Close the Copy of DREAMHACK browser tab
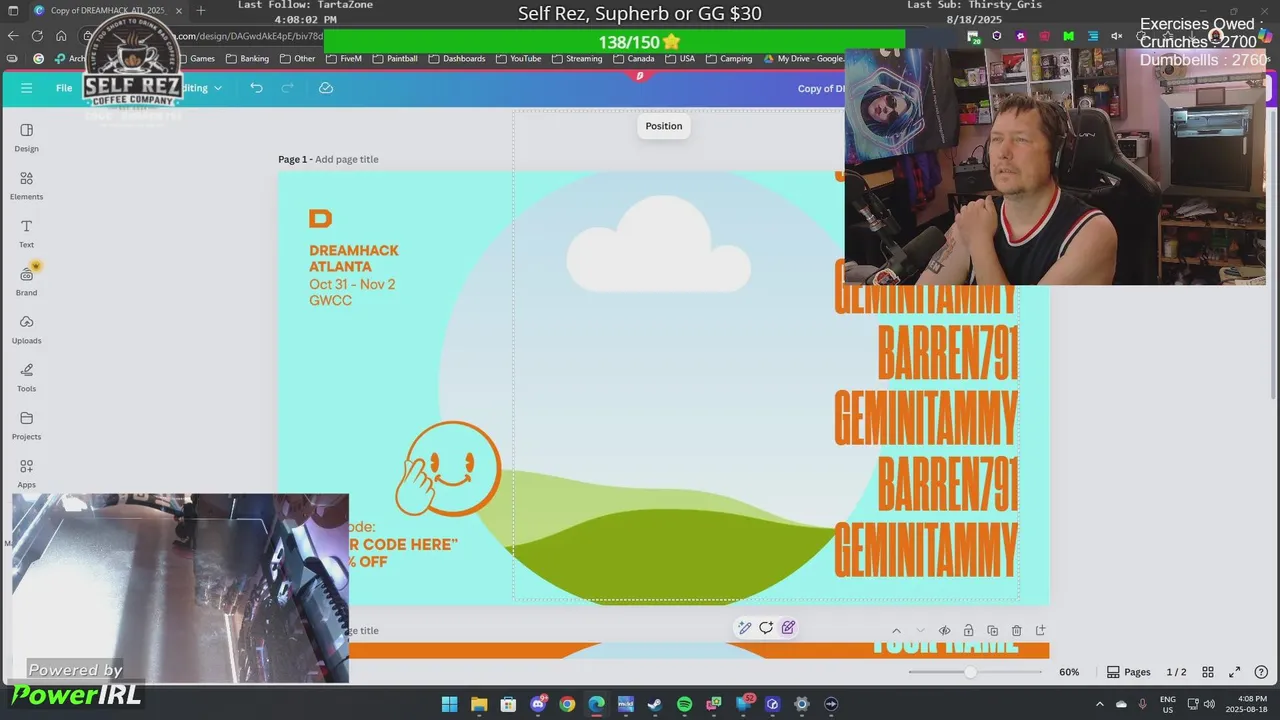The image size is (1280, 720). [x=179, y=11]
